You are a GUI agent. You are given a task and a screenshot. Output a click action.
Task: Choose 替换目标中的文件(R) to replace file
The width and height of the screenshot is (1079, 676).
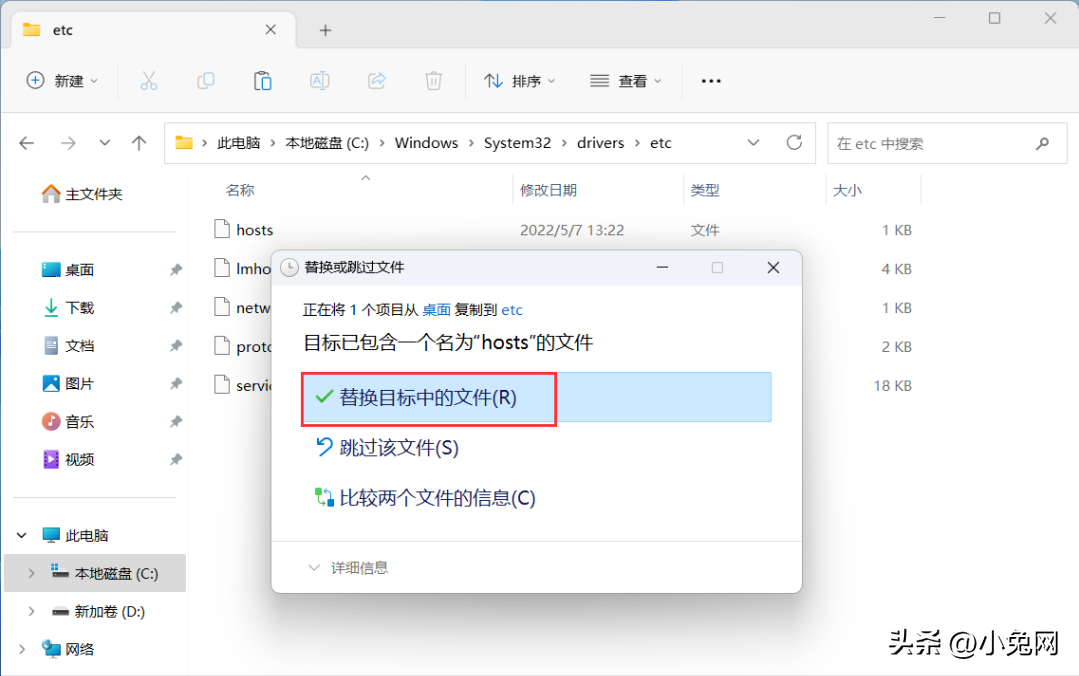point(428,397)
